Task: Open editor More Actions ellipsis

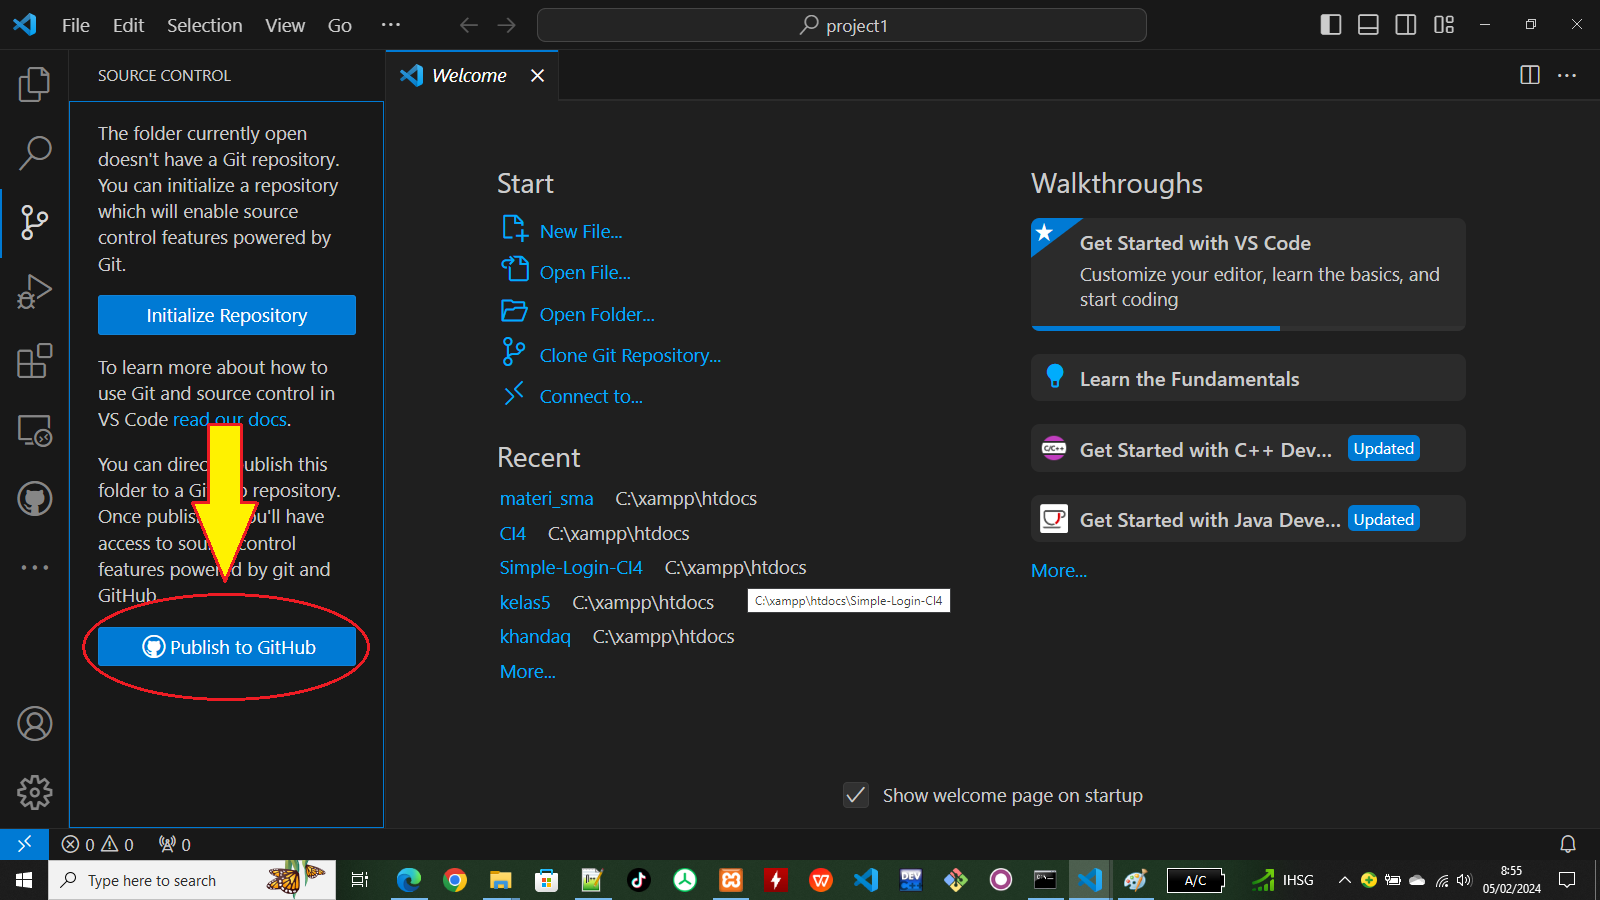Action: [x=1567, y=75]
